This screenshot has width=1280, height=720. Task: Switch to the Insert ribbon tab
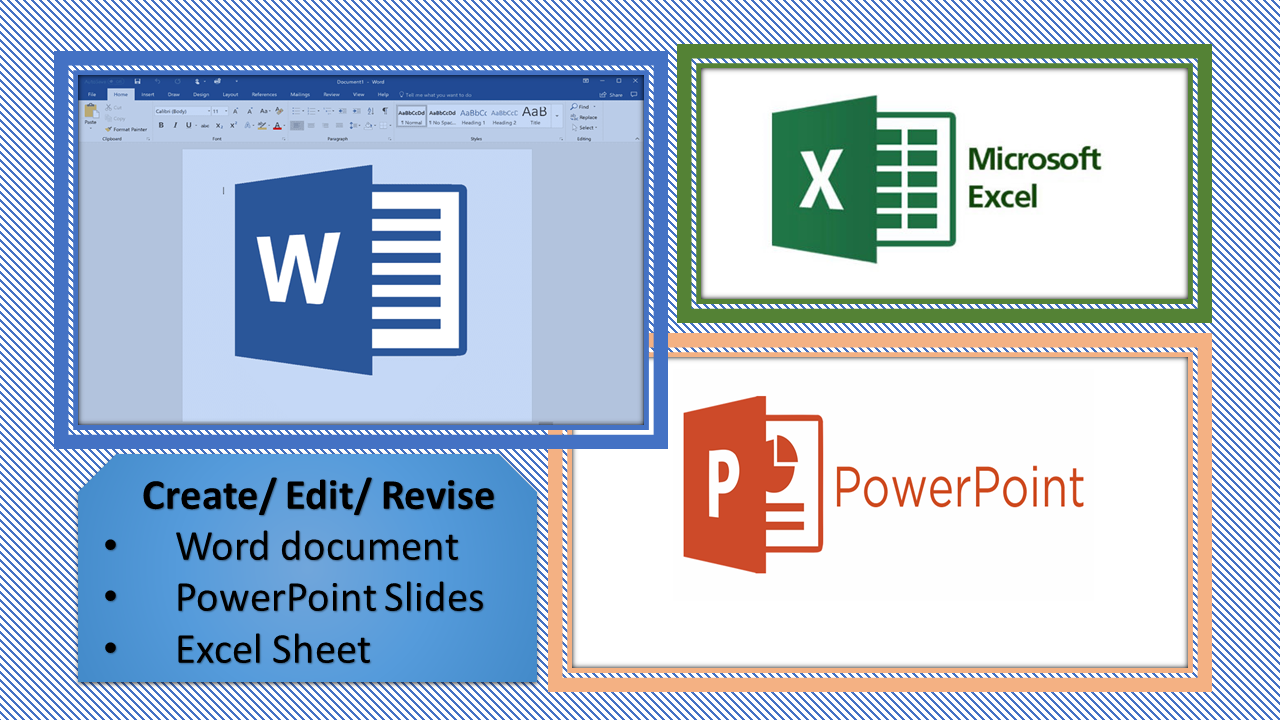tap(148, 94)
